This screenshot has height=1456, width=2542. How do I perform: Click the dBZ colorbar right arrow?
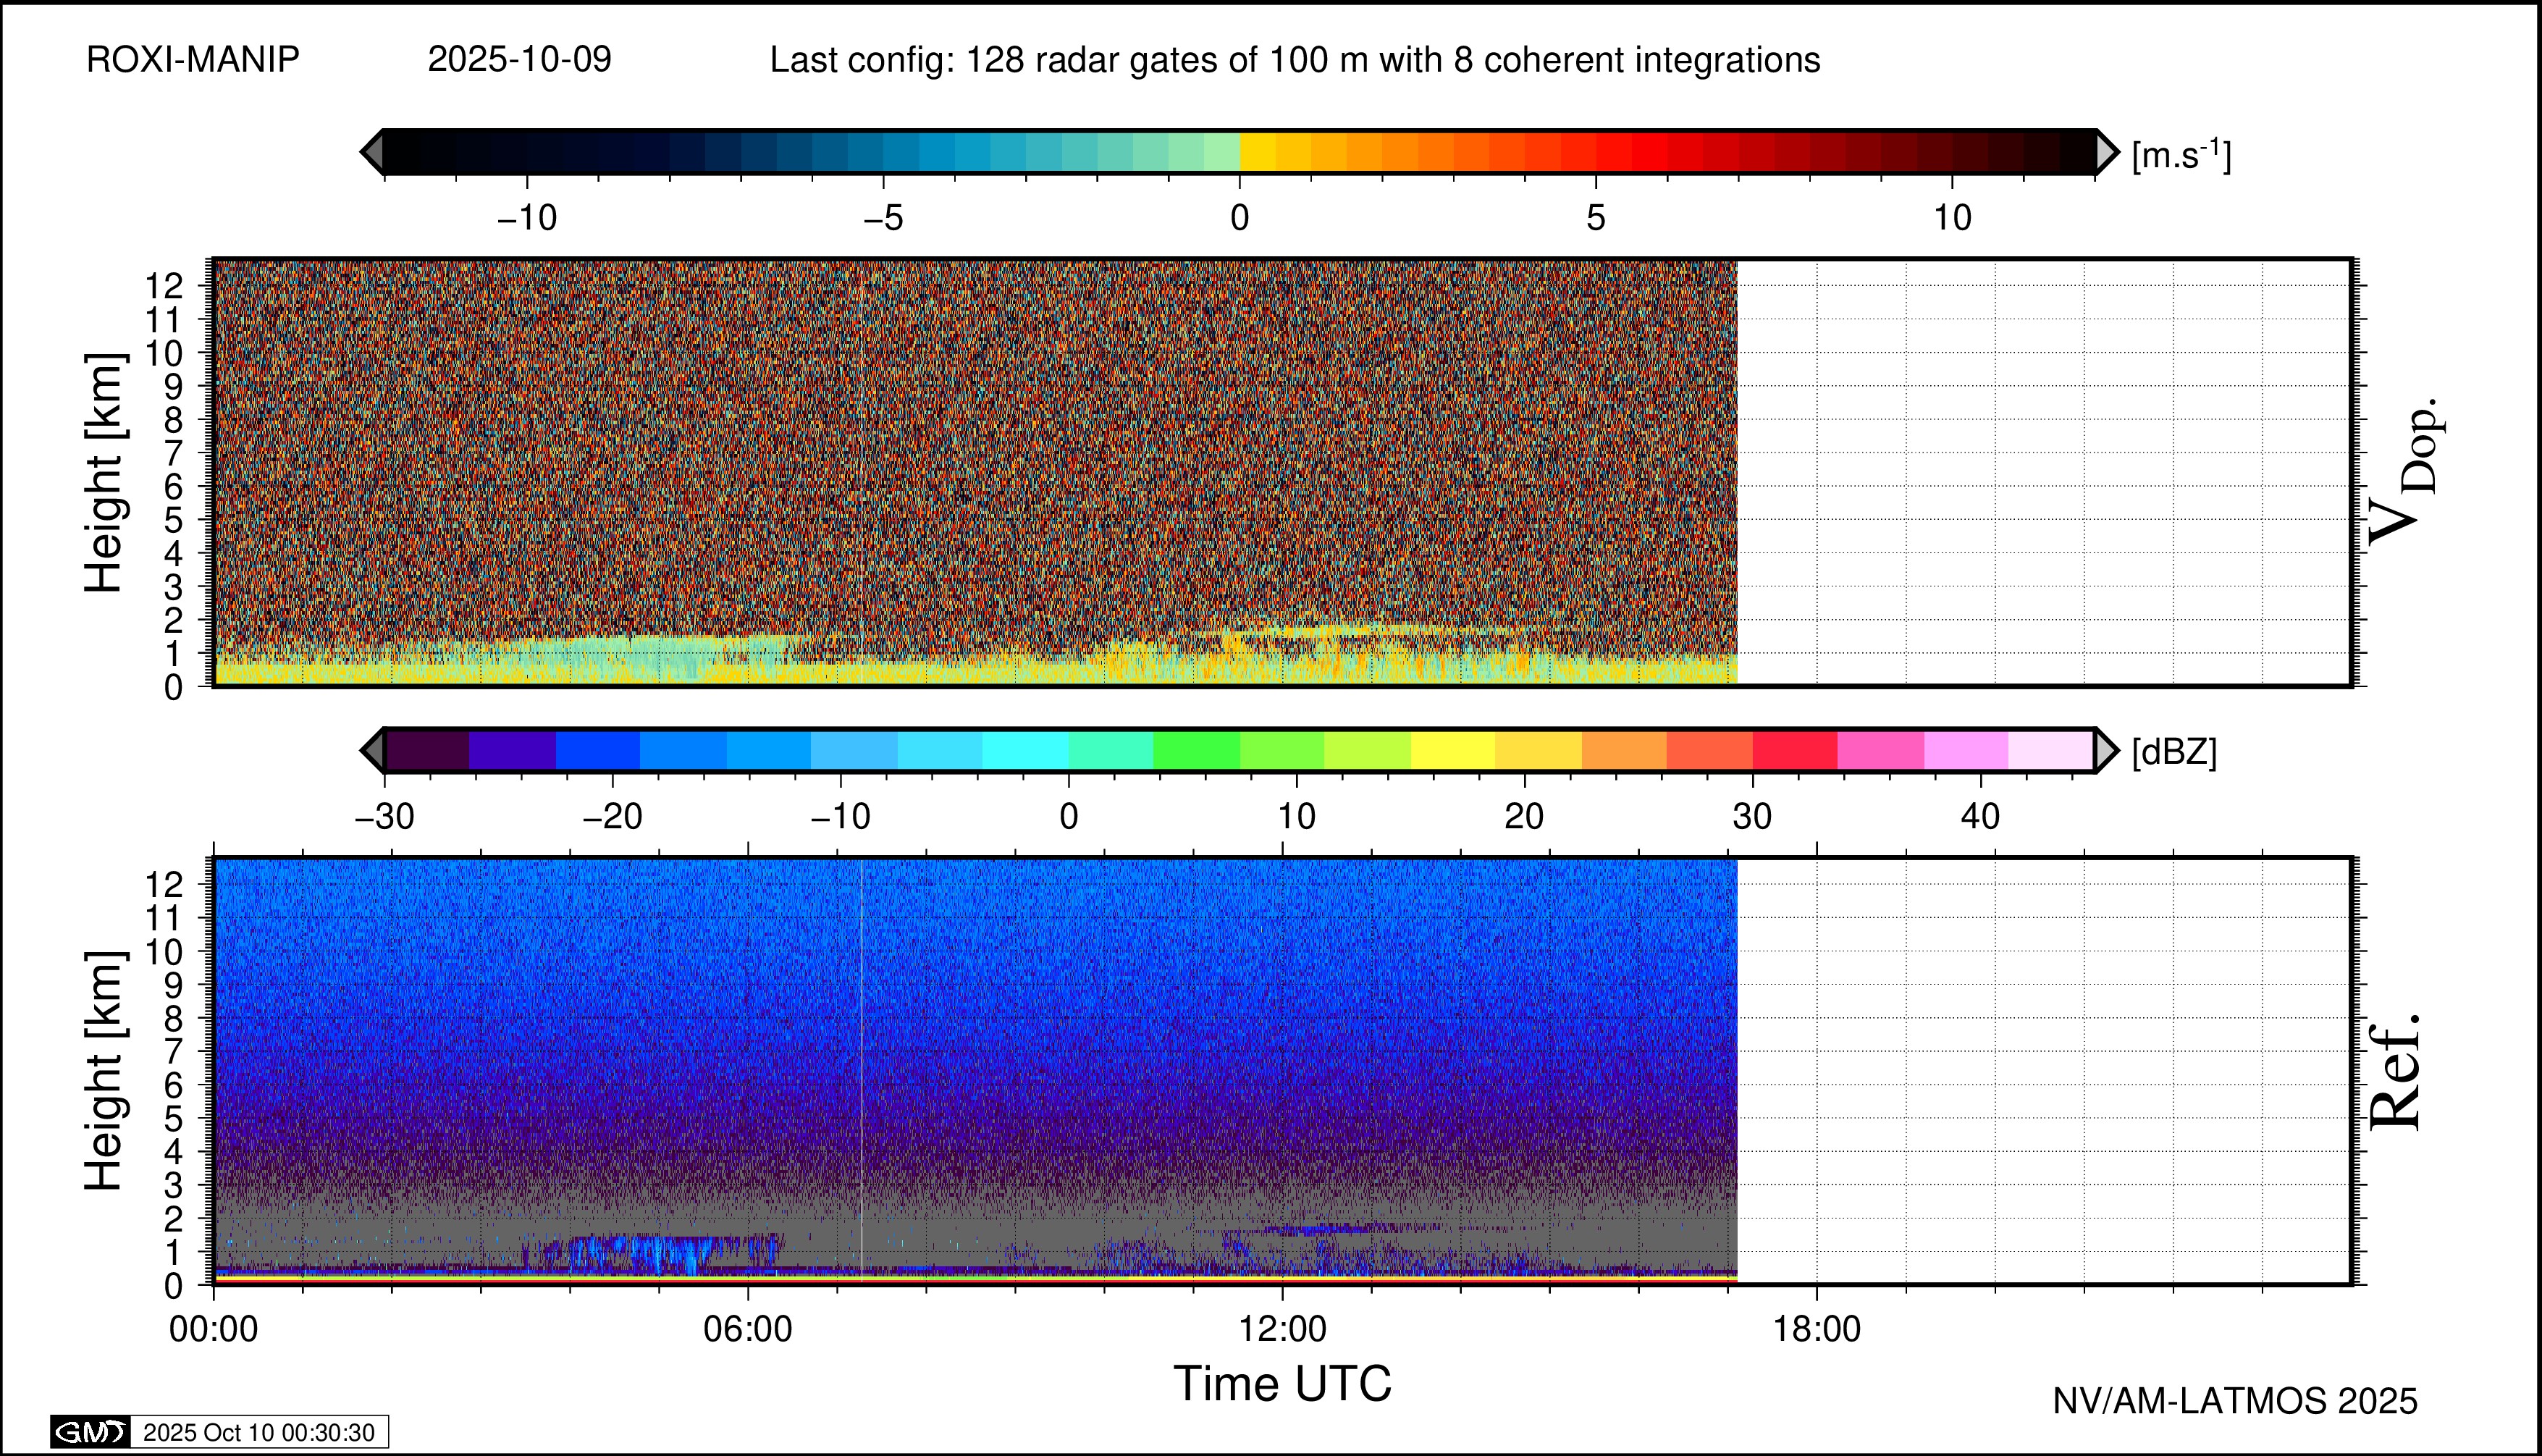pos(2106,750)
